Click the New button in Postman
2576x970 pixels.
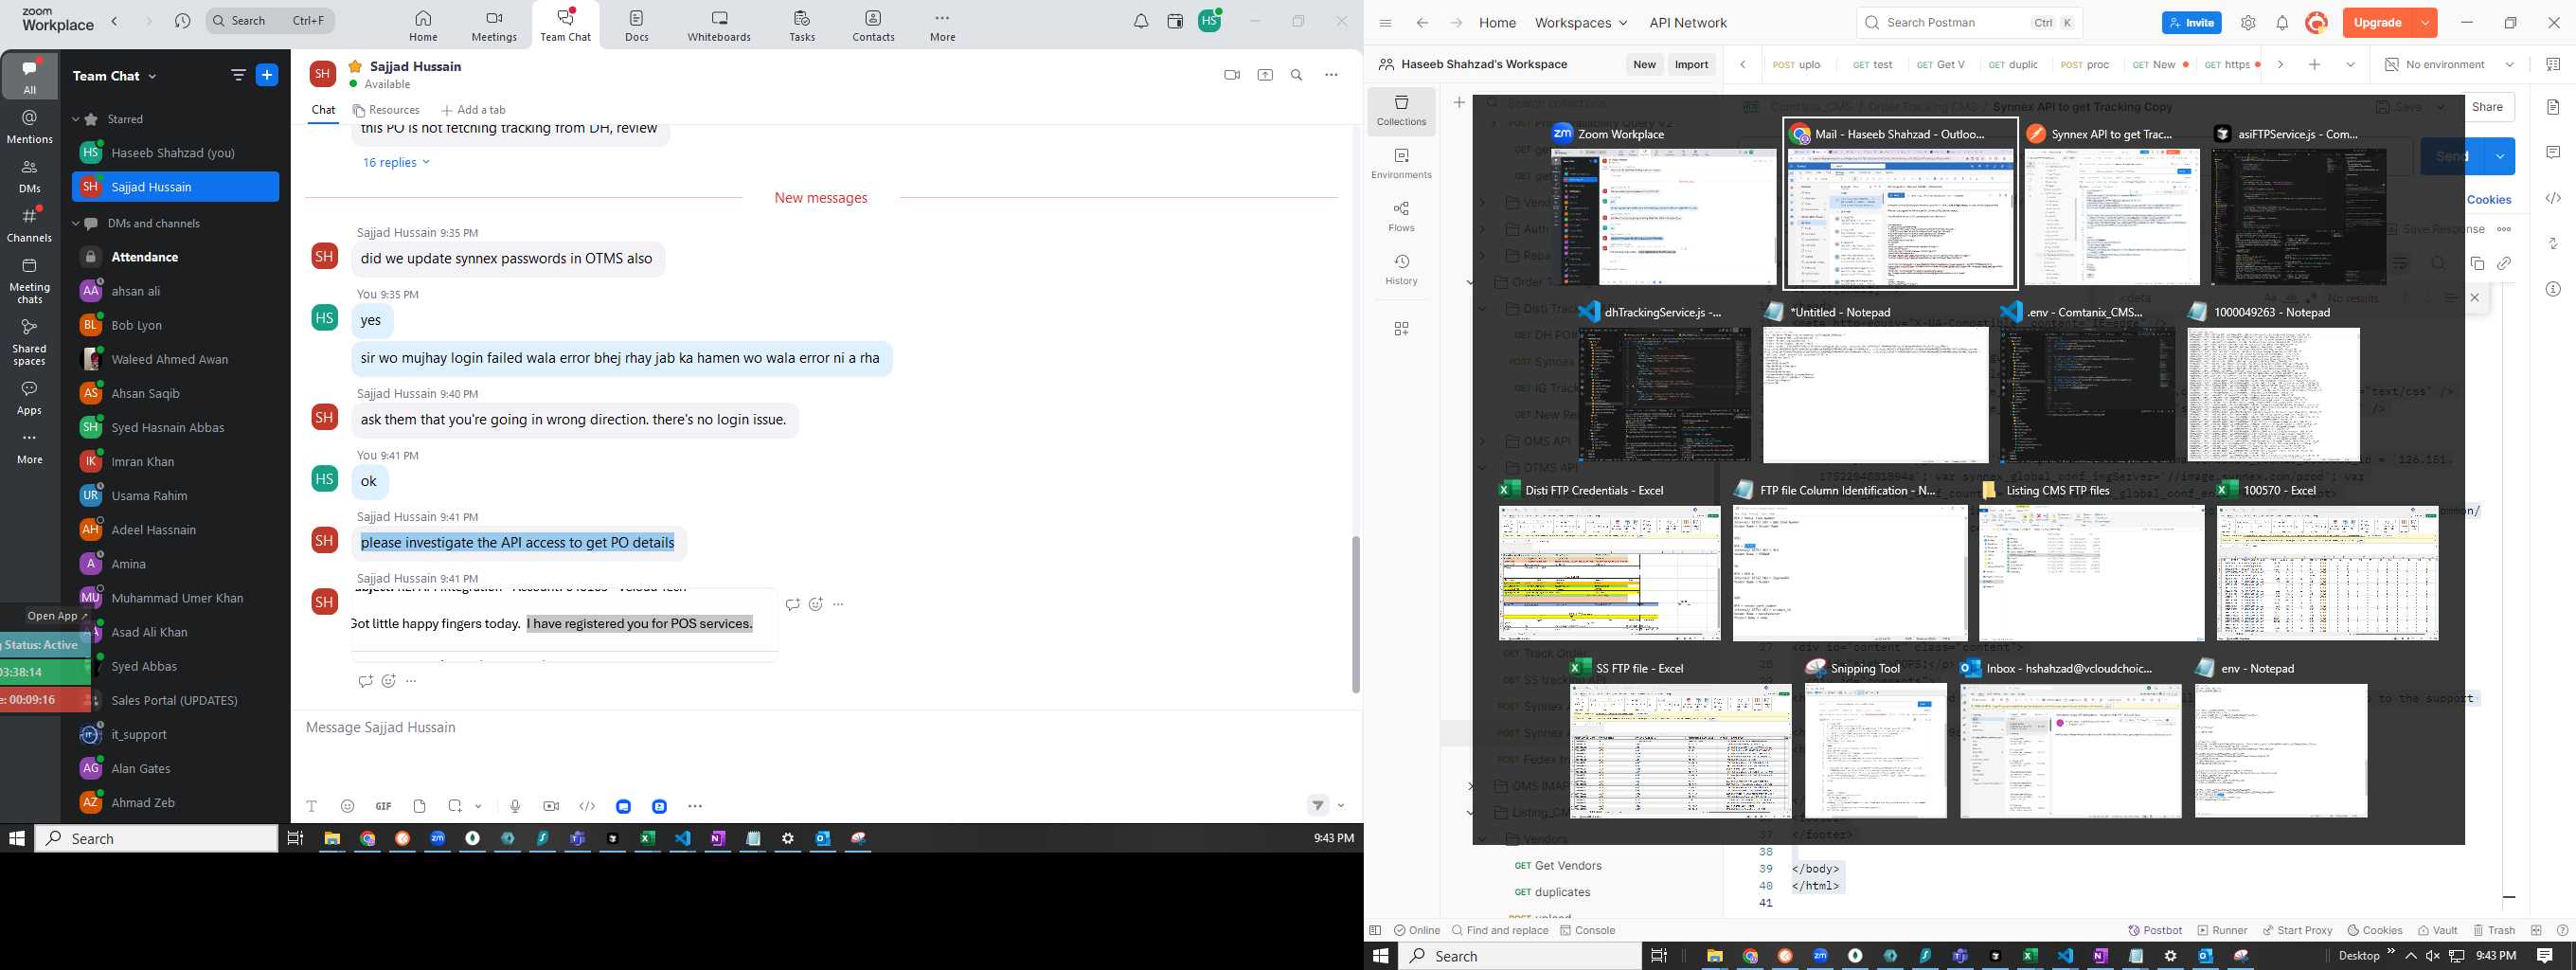pos(1644,64)
